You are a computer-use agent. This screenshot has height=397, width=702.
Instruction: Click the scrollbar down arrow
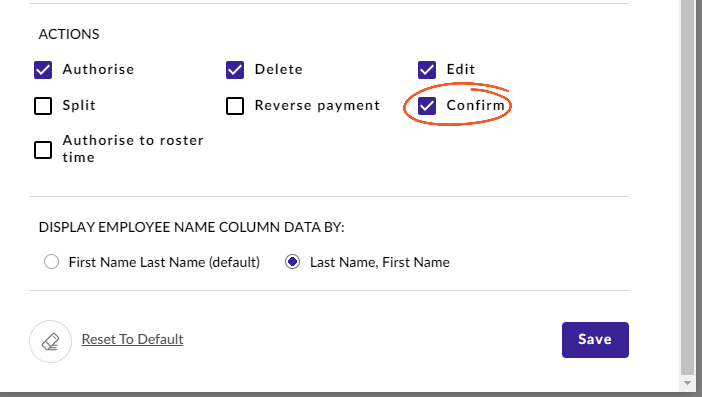point(688,383)
